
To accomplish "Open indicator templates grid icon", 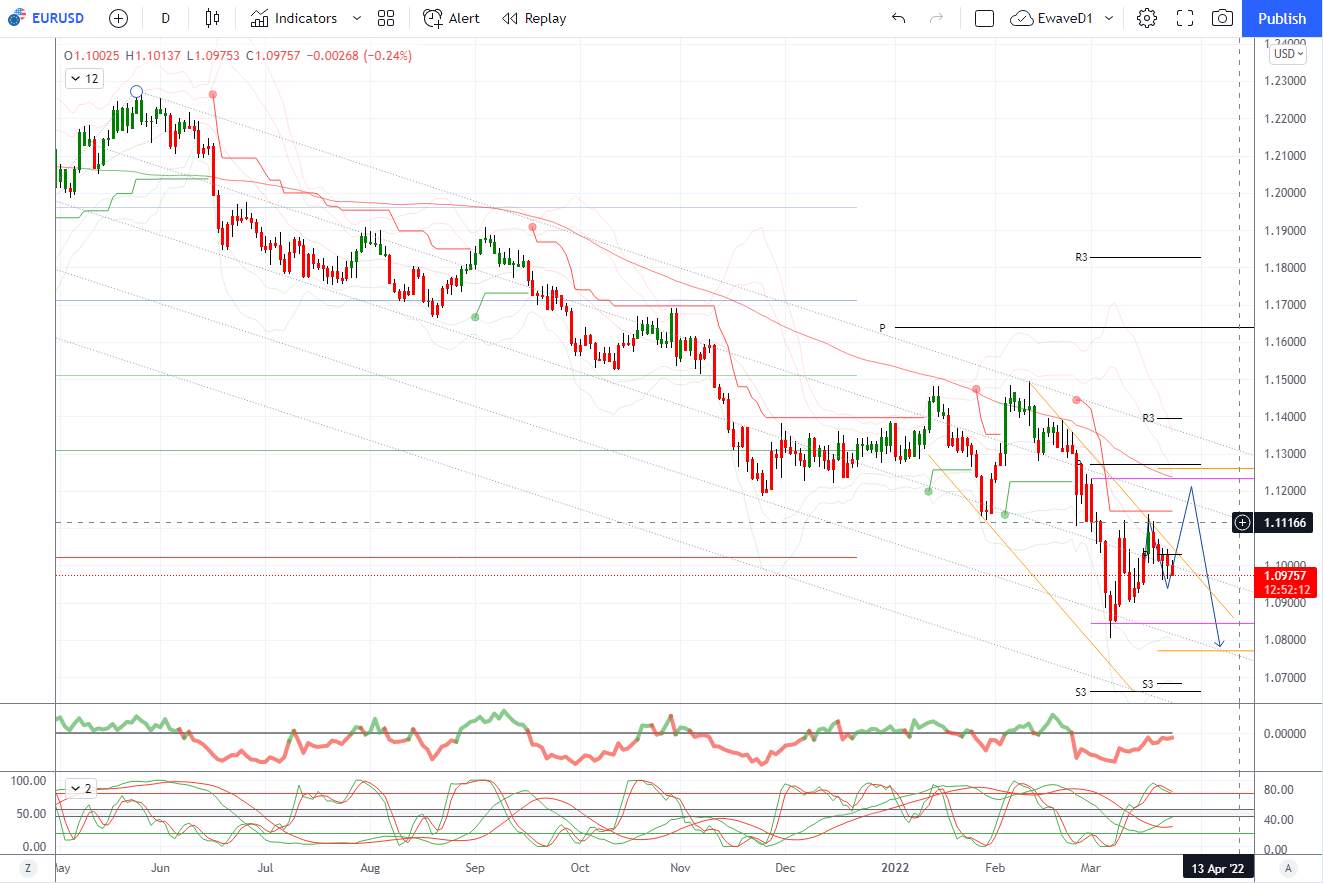I will click(386, 18).
